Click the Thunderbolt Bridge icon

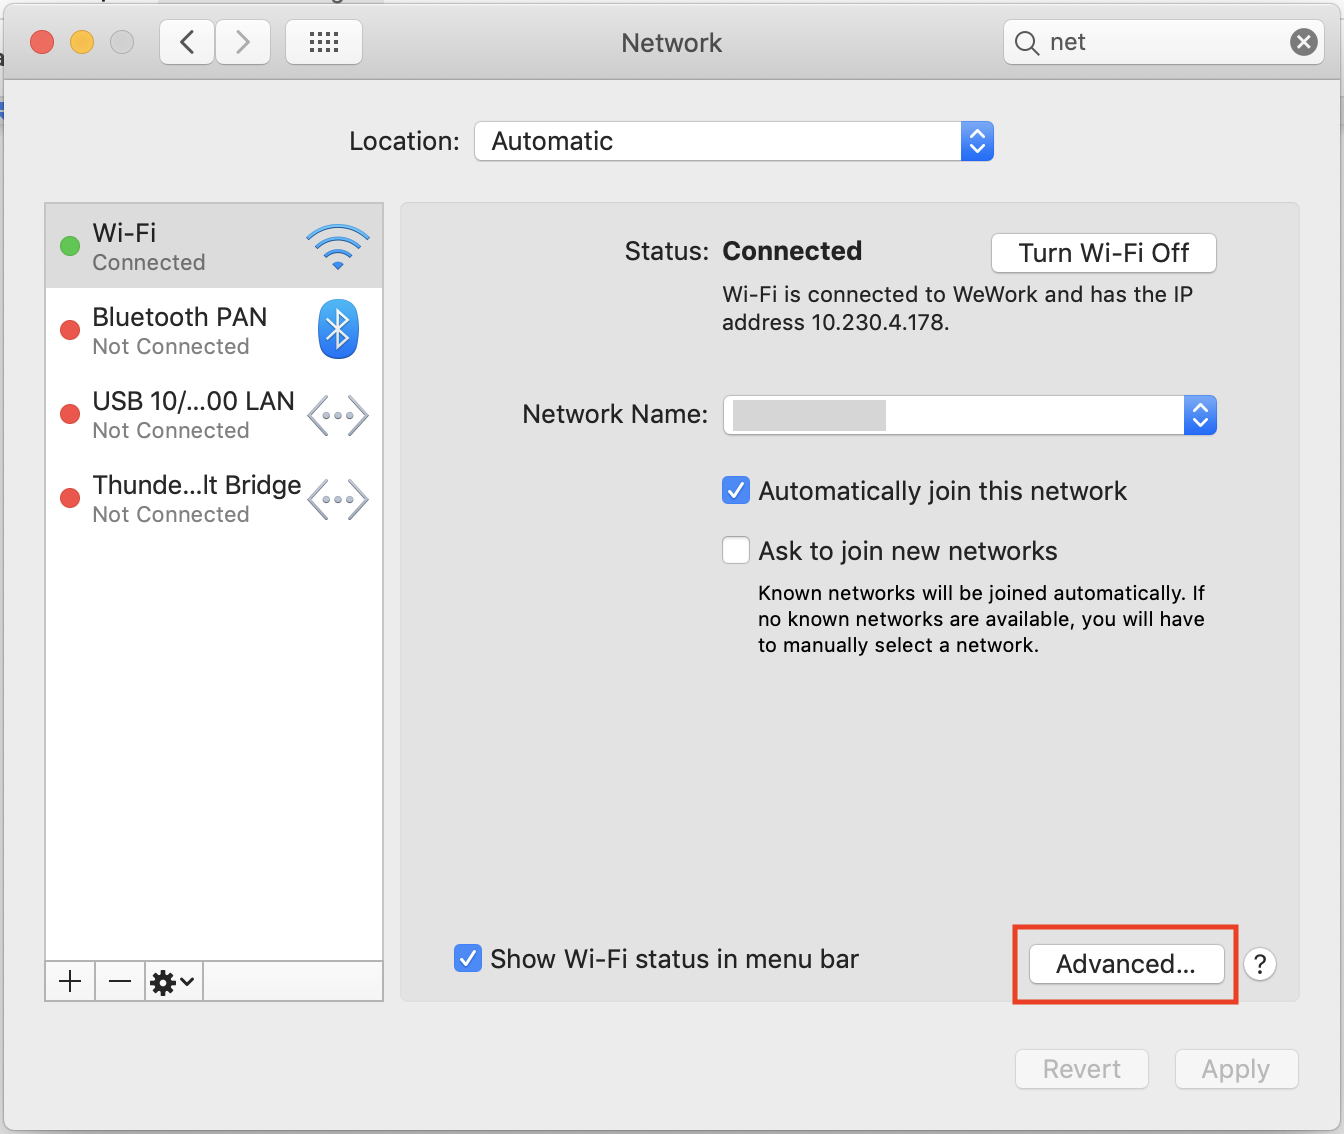pyautogui.click(x=337, y=498)
